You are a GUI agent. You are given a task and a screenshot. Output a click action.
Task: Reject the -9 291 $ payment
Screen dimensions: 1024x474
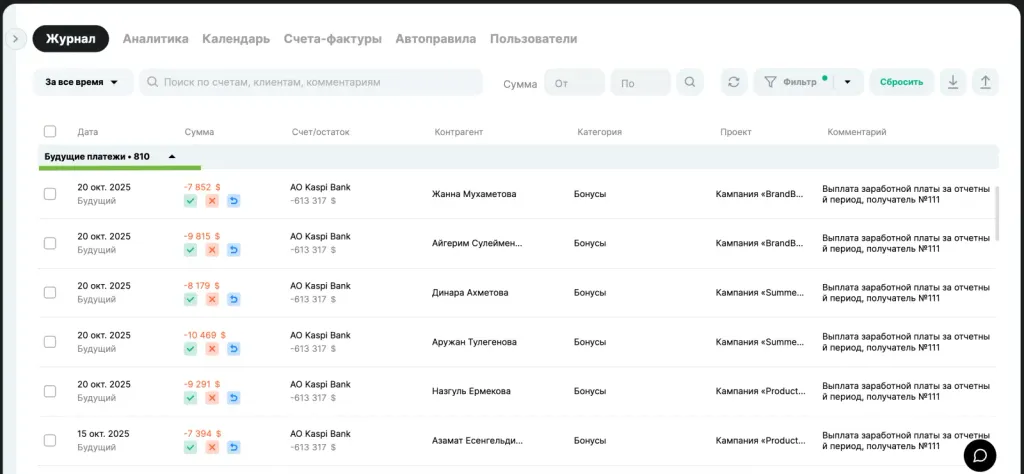click(x=212, y=398)
